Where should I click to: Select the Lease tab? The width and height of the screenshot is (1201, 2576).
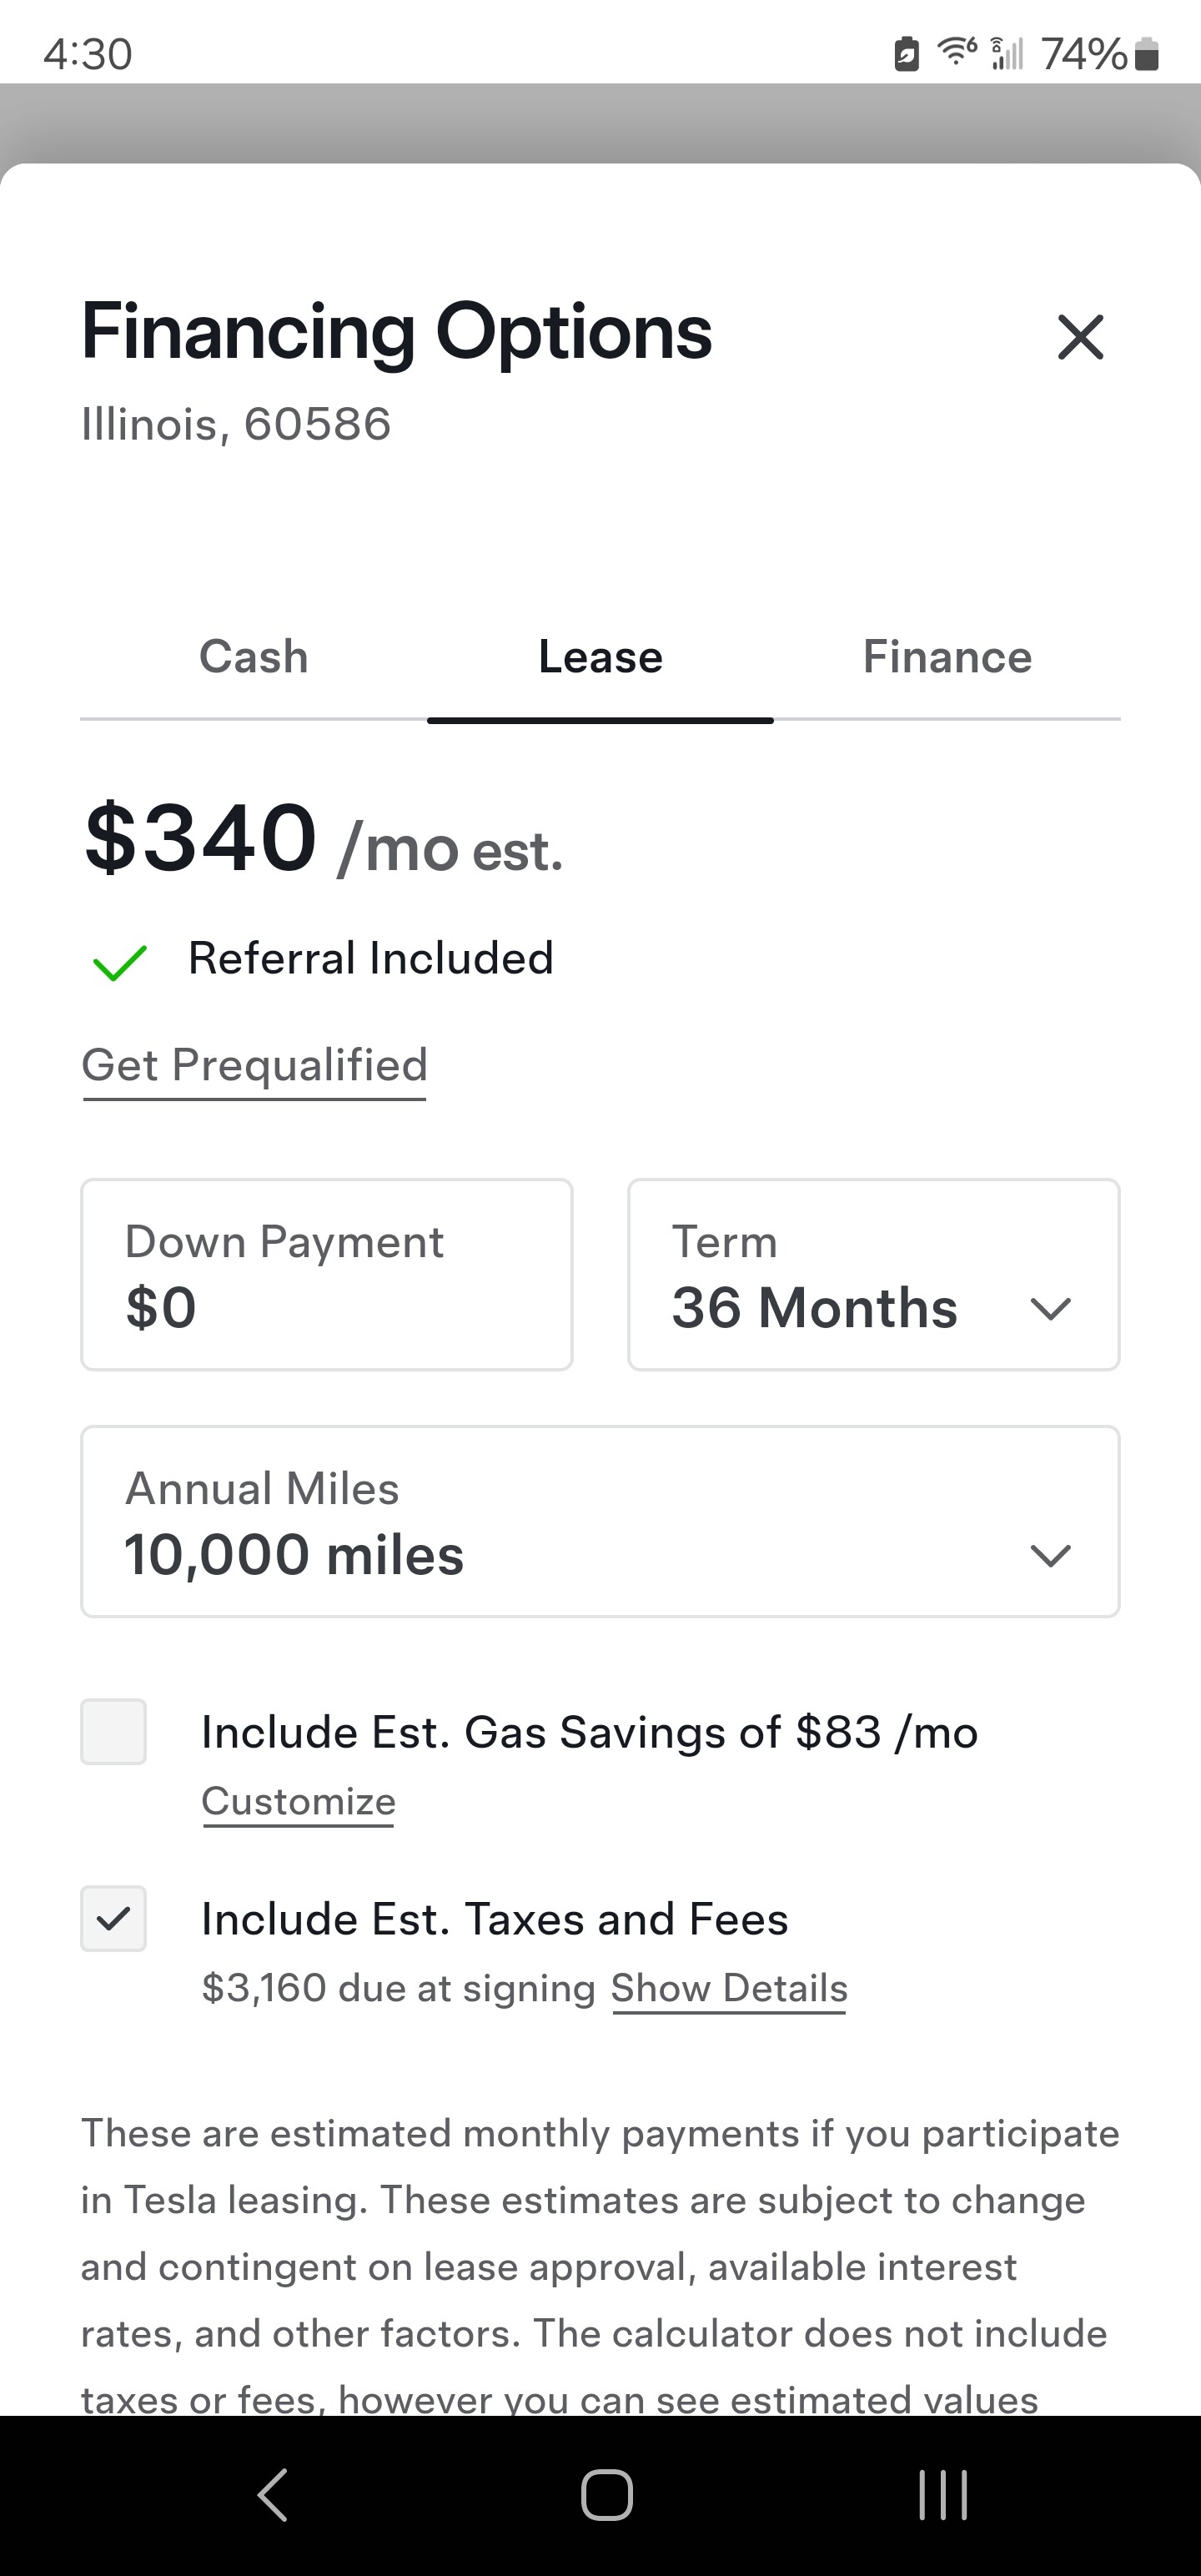tap(600, 658)
